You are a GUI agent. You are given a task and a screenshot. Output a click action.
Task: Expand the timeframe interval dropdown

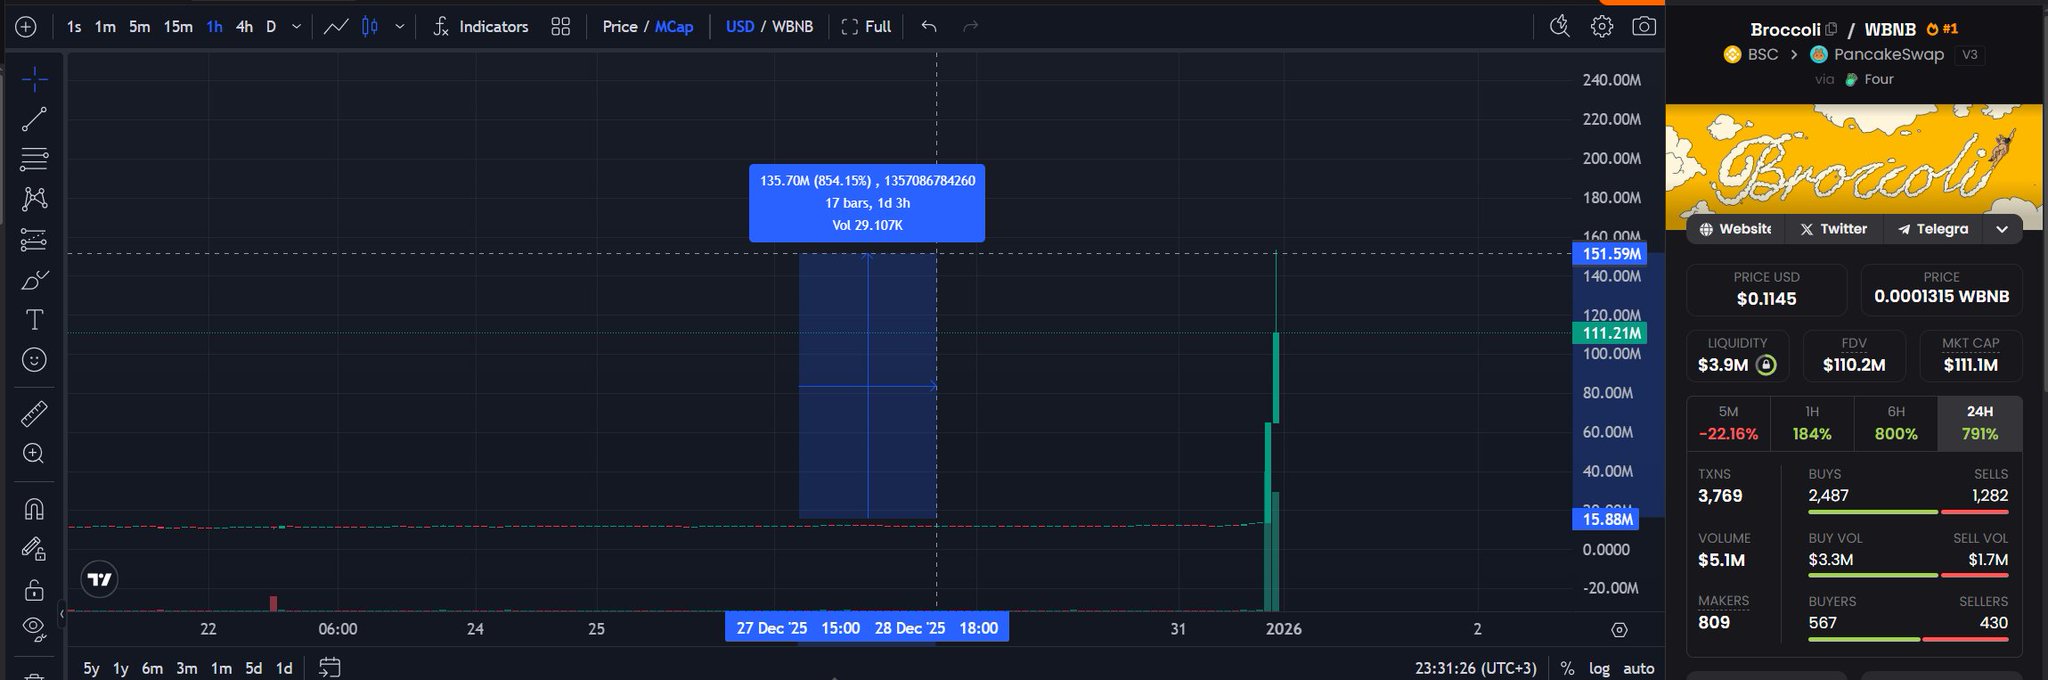click(296, 27)
